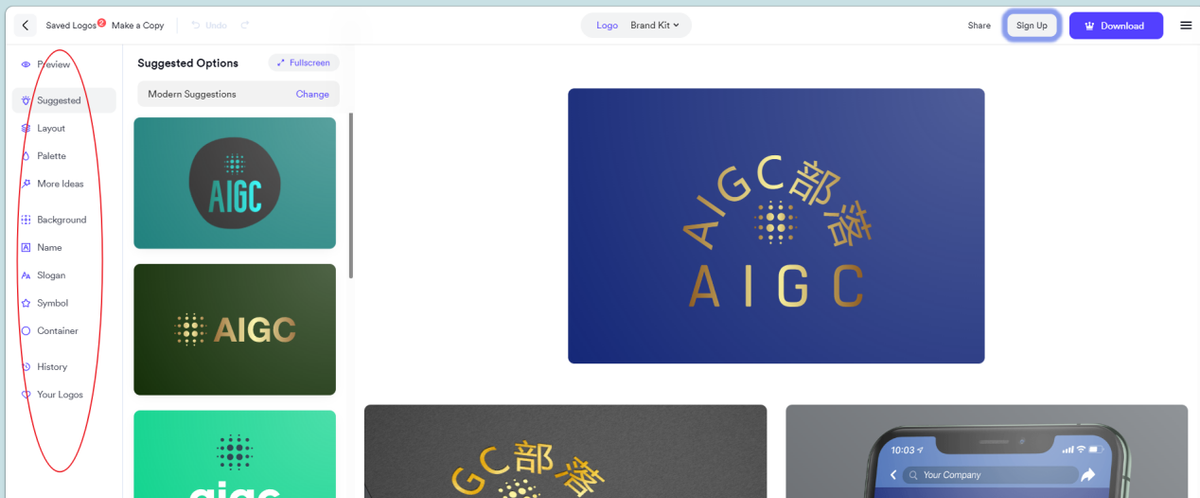
Task: Open Saved Logos
Action: (x=71, y=25)
